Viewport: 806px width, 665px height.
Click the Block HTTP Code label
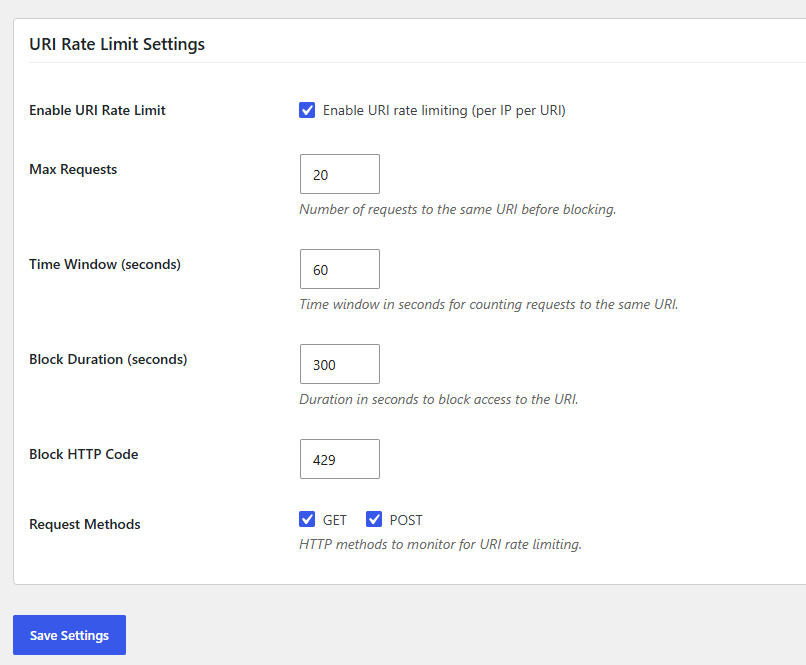[84, 454]
